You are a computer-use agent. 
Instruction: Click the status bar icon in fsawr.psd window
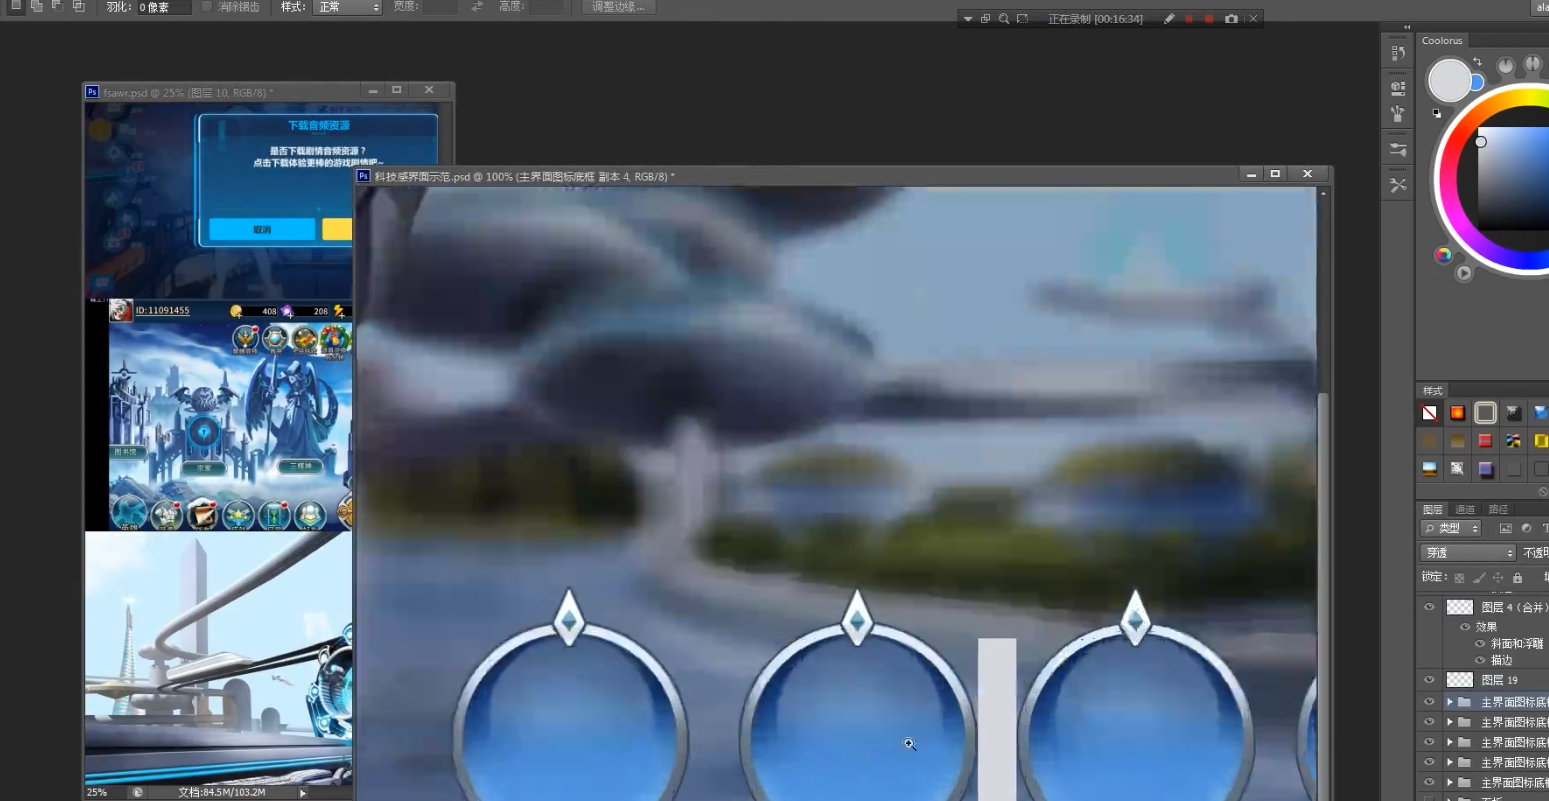[138, 792]
